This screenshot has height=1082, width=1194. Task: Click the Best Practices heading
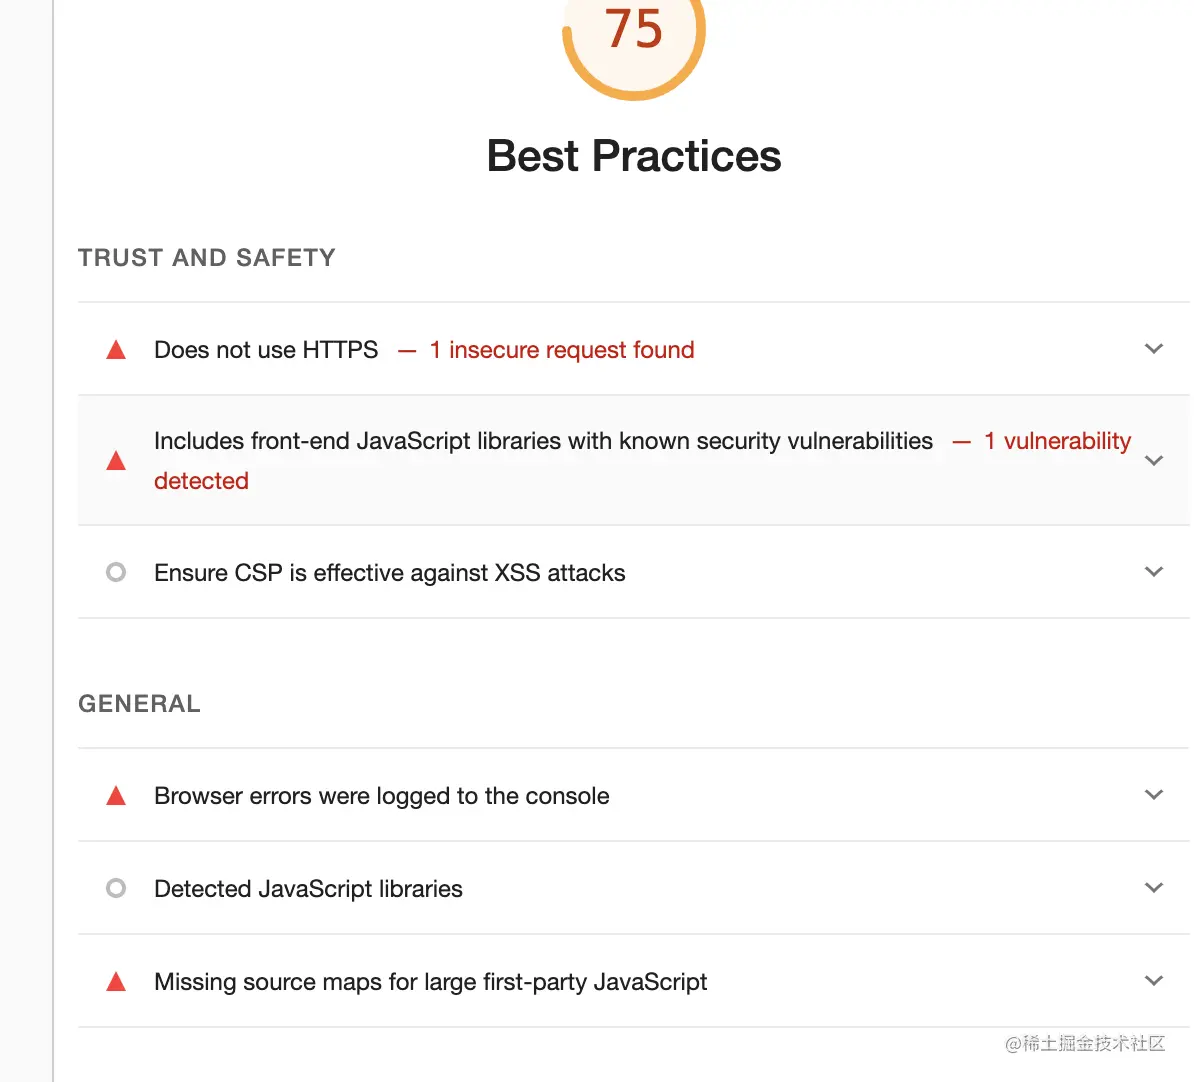point(634,156)
